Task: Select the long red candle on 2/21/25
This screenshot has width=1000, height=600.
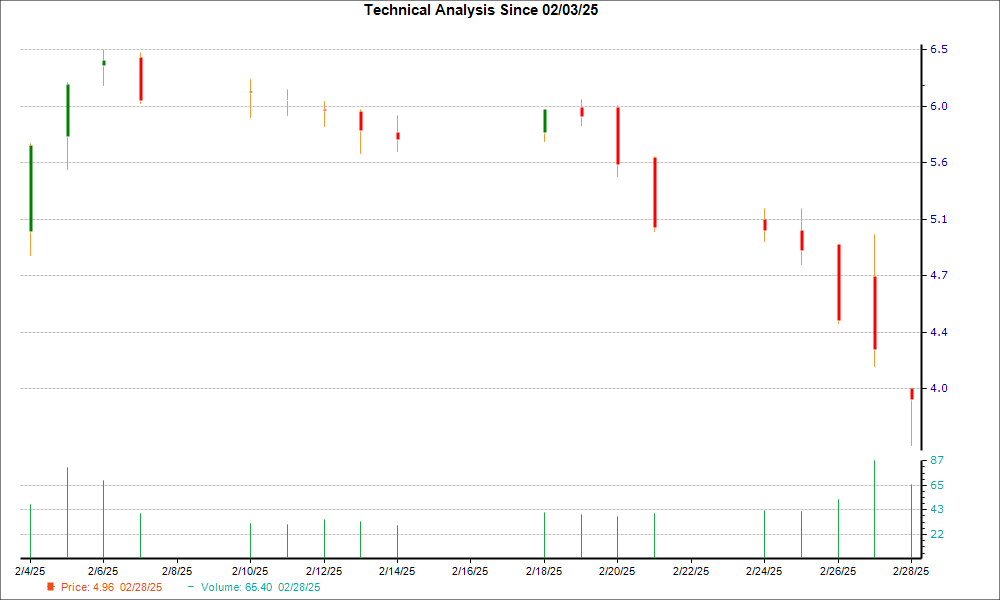Action: pyautogui.click(x=655, y=190)
